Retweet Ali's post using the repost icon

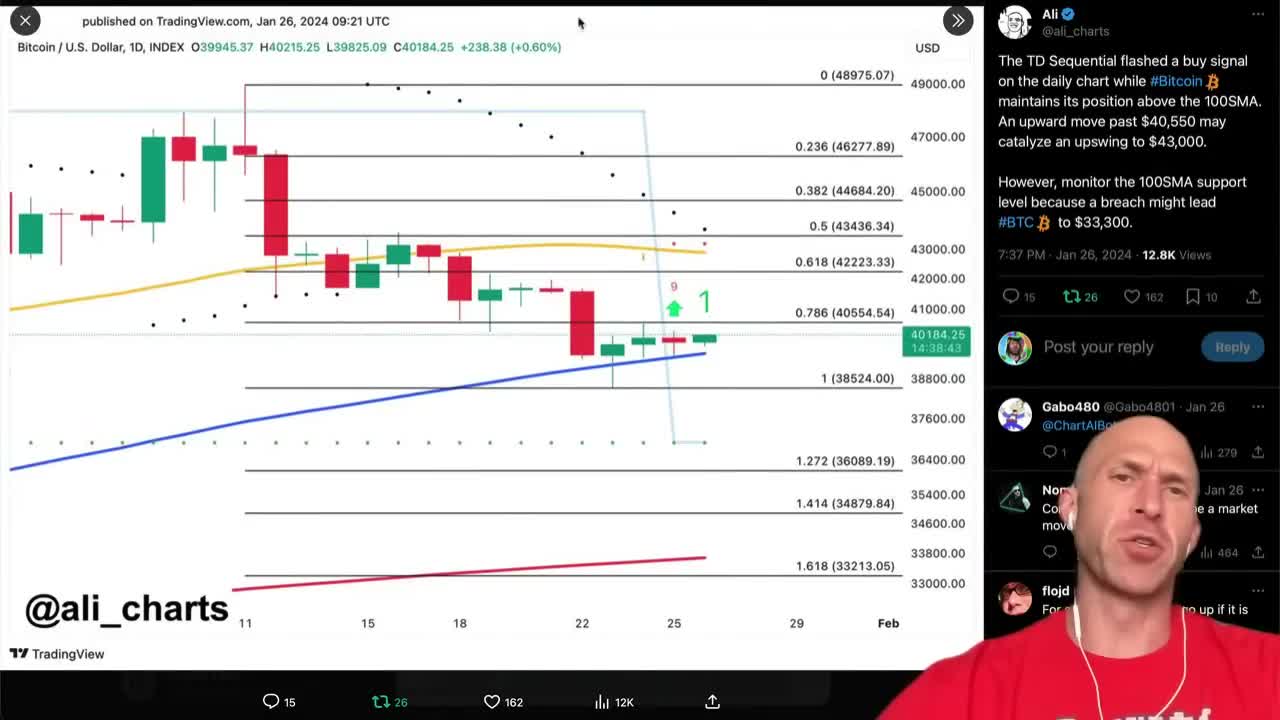(x=1069, y=296)
